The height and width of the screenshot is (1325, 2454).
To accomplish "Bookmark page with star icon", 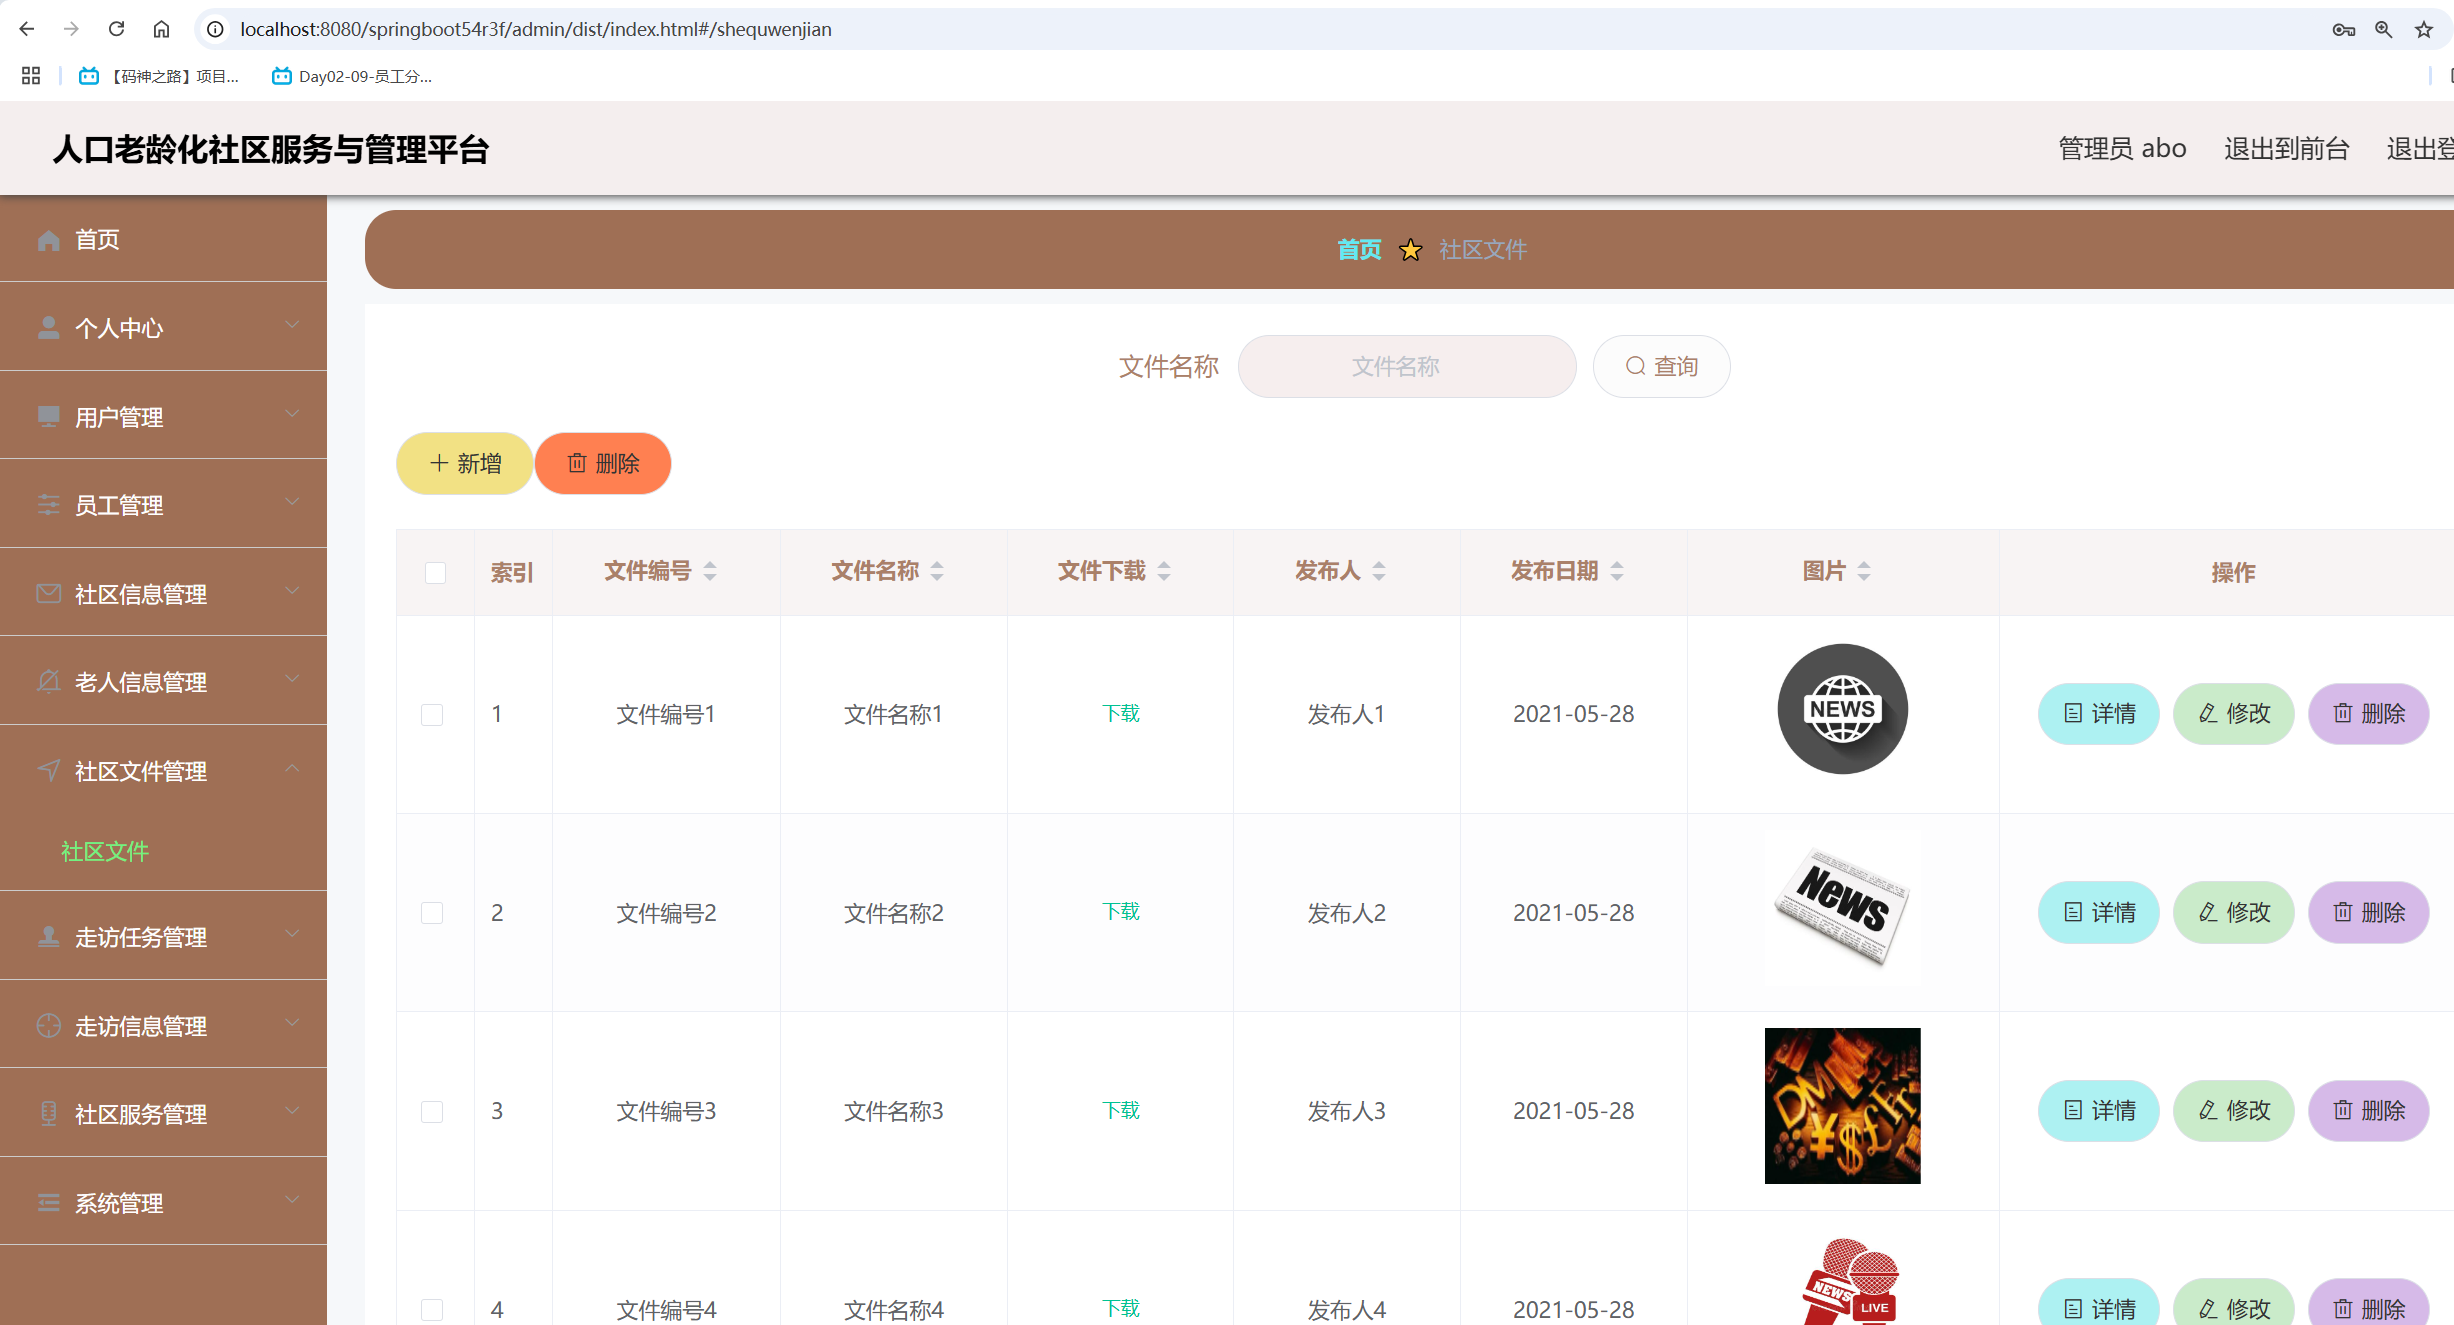I will 2424,29.
